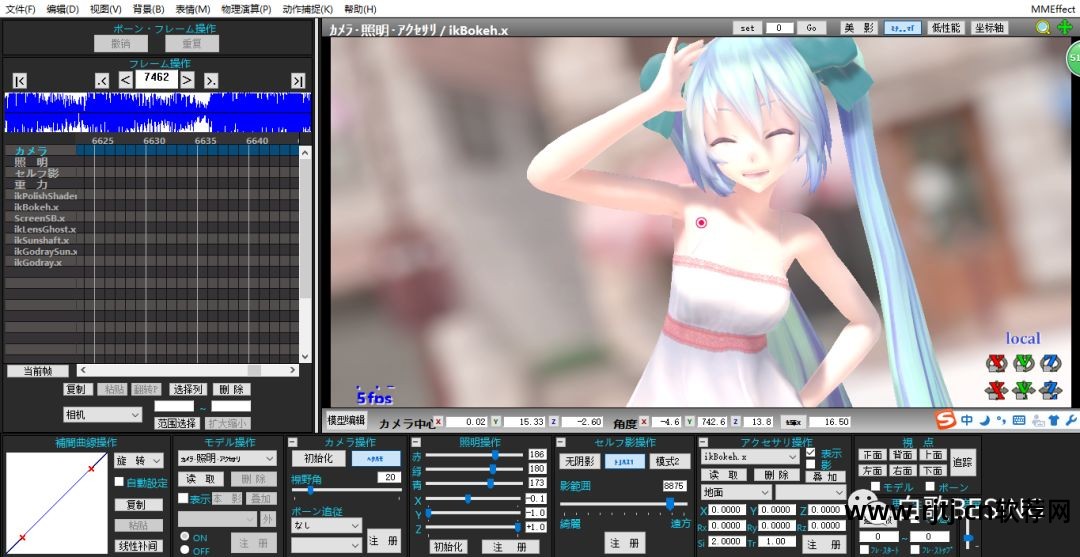Open the 相机 dropdown

coord(102,415)
